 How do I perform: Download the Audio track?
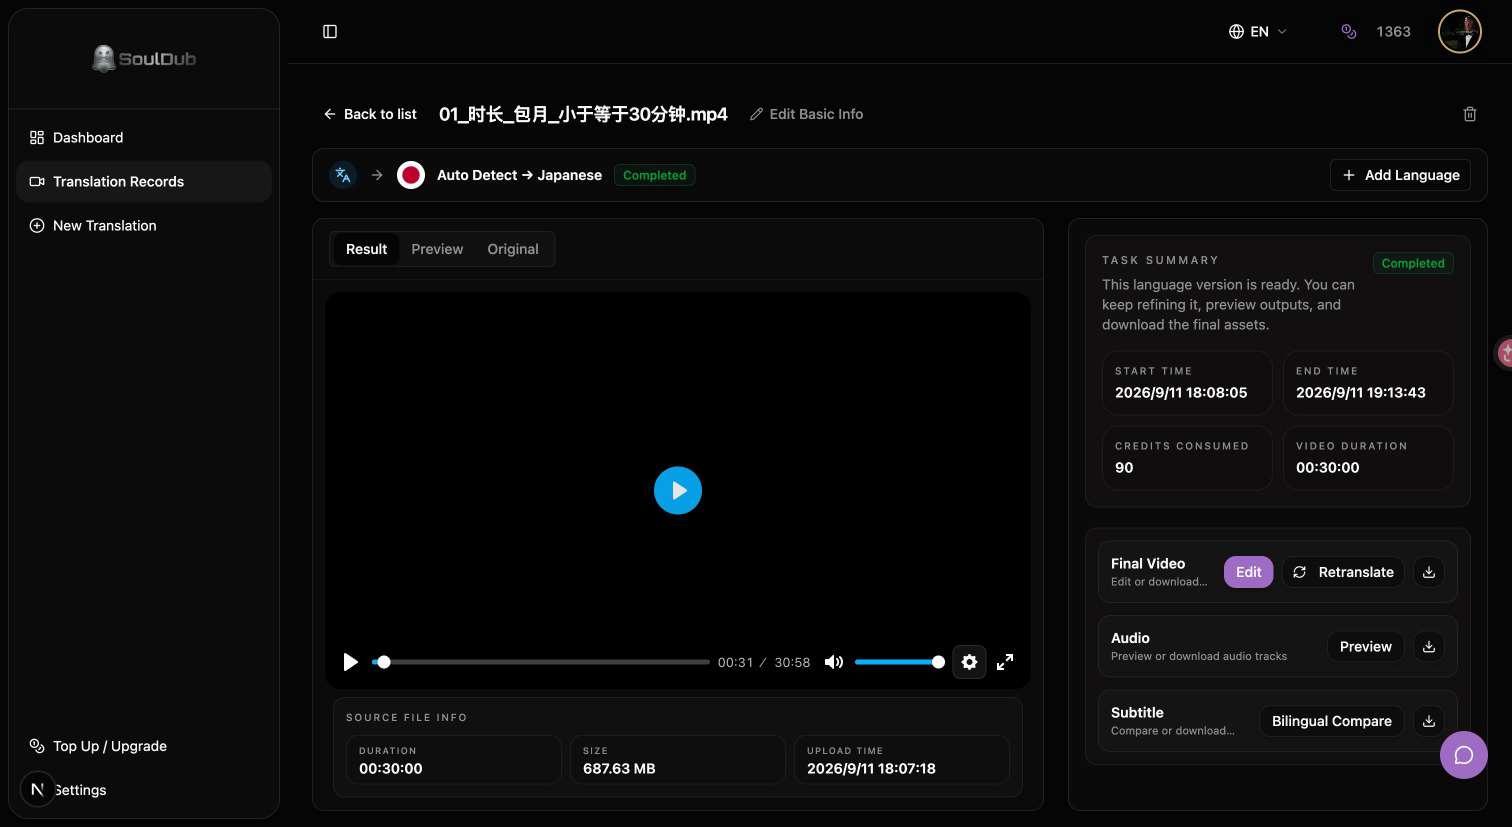[x=1429, y=647]
